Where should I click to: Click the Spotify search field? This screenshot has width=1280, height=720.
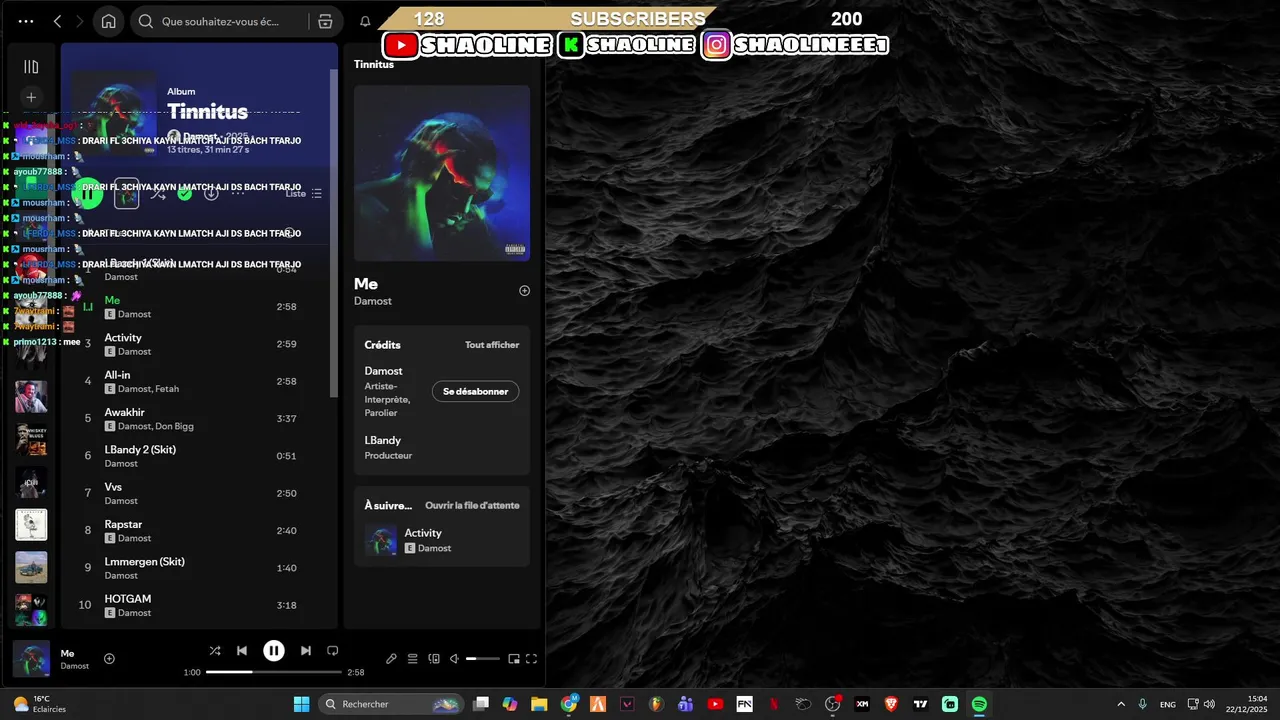(220, 21)
